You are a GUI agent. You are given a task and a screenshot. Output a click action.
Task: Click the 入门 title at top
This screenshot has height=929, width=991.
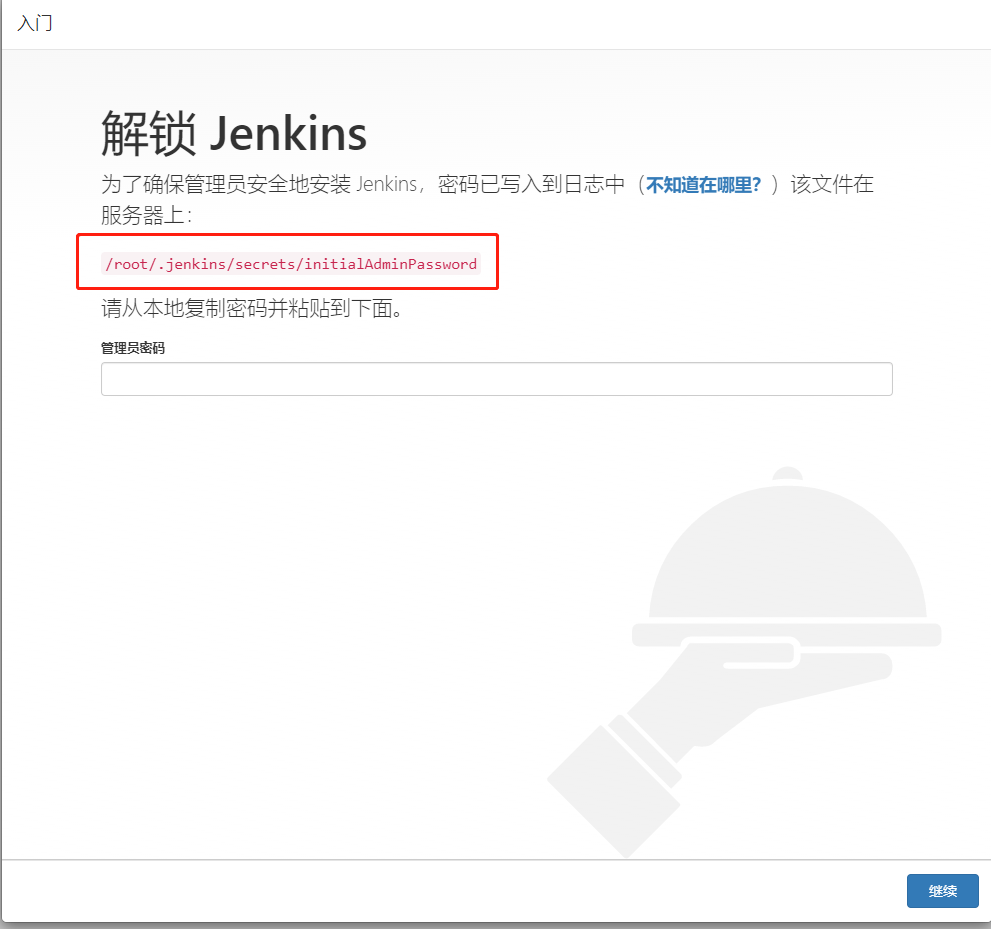point(35,23)
